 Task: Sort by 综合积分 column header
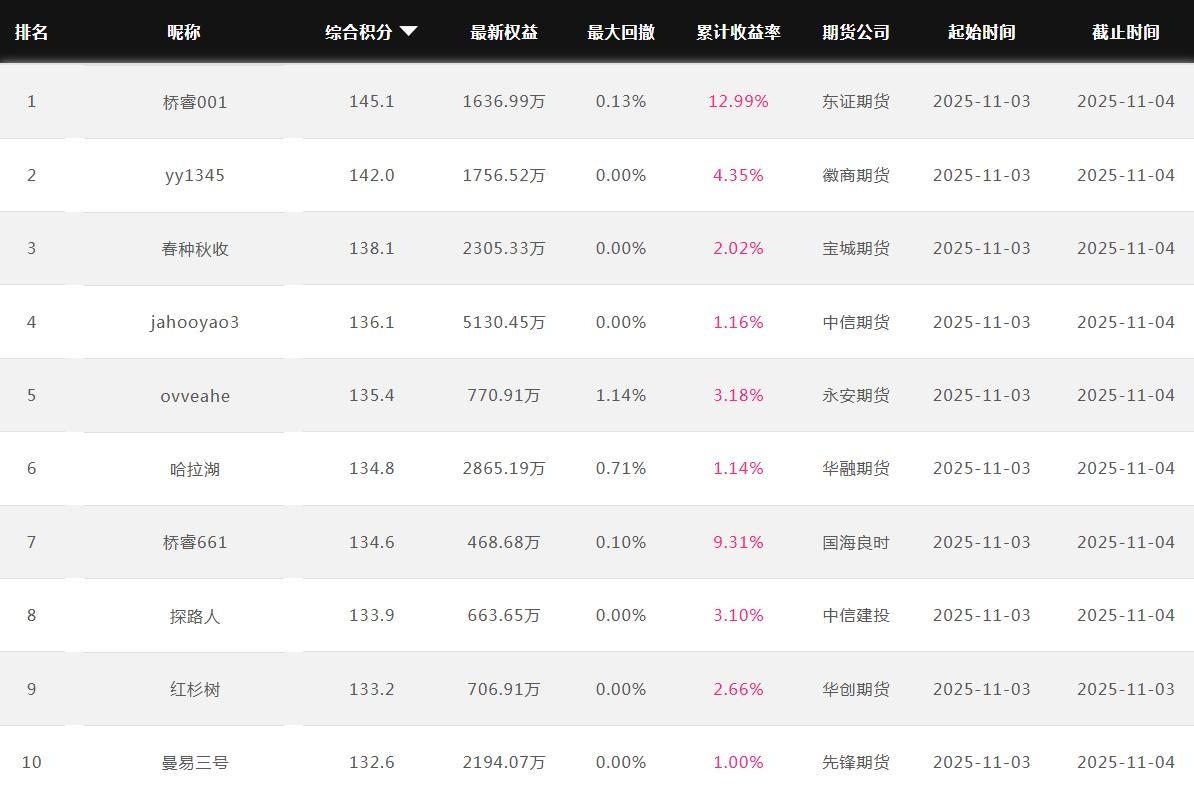[359, 32]
